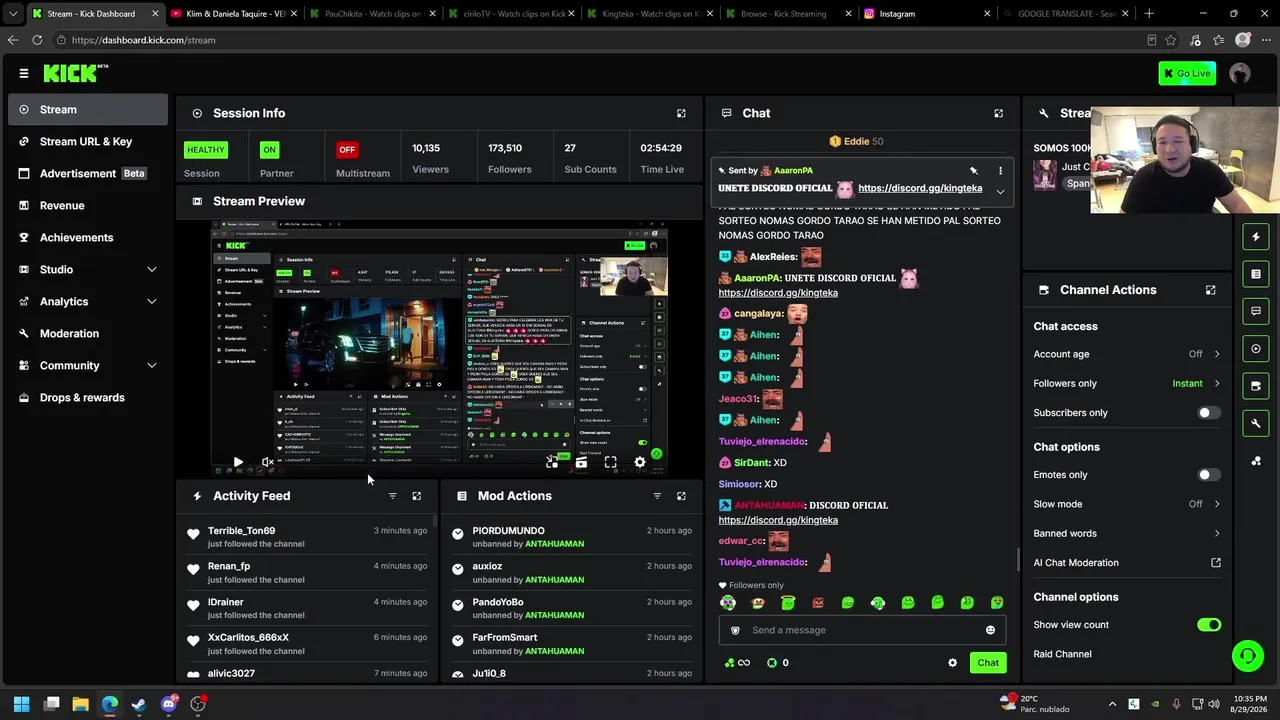Expand the Activity Feed panel
1280x720 pixels.
(417, 496)
